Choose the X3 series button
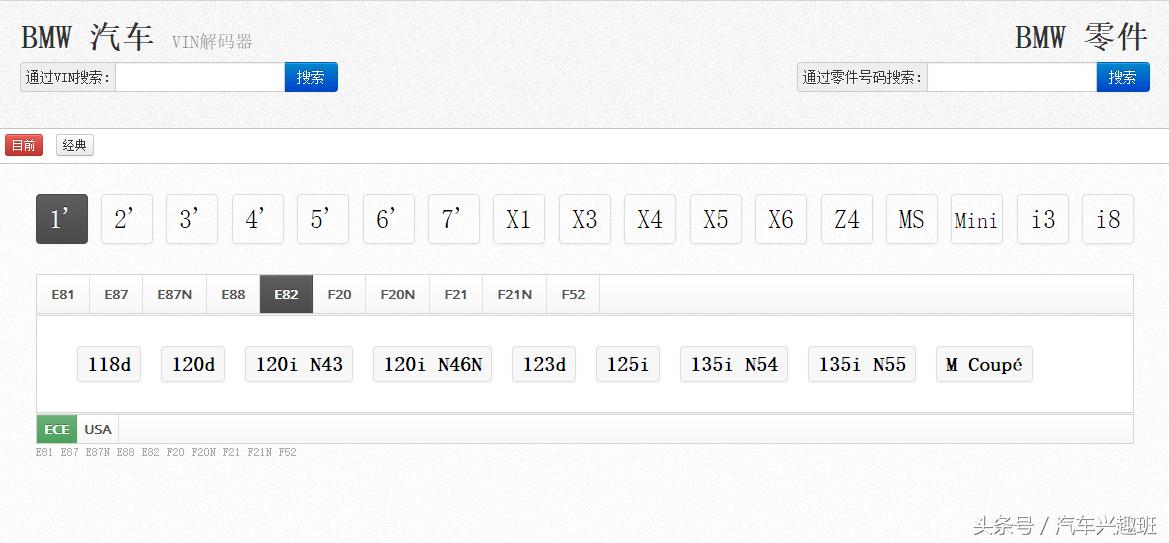1169x543 pixels. [x=585, y=219]
